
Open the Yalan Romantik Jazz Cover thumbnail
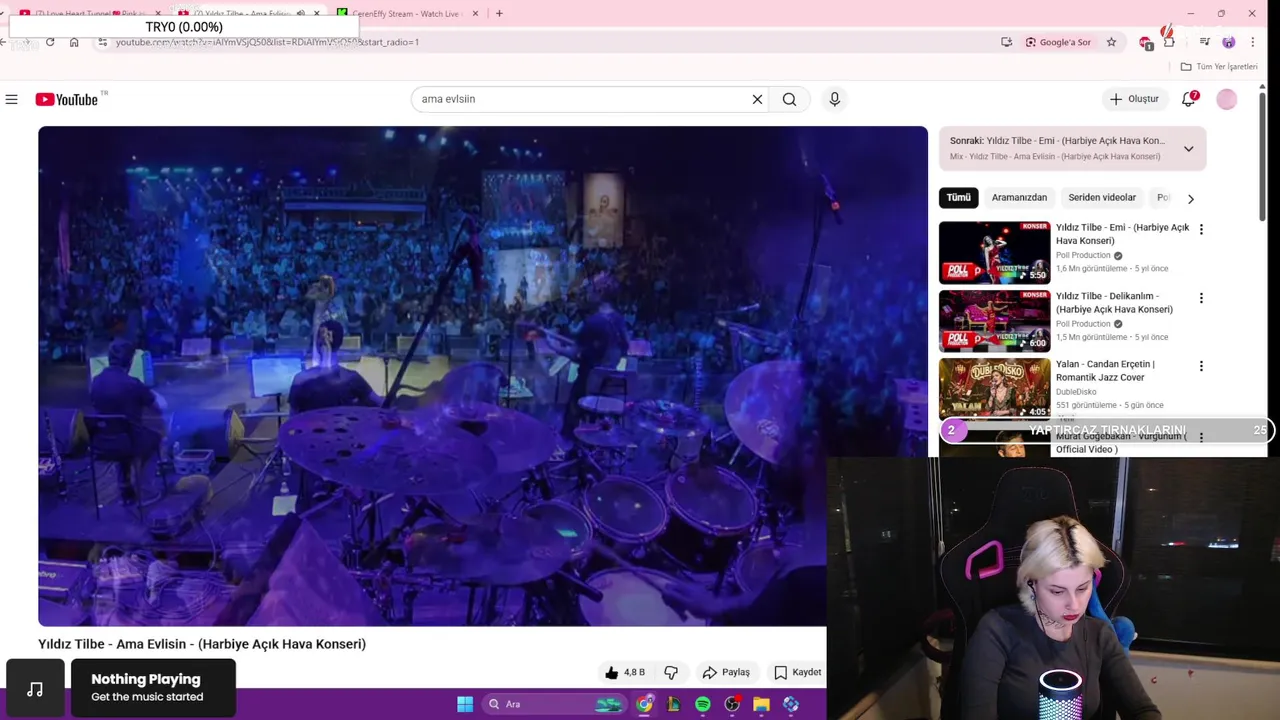tap(994, 388)
